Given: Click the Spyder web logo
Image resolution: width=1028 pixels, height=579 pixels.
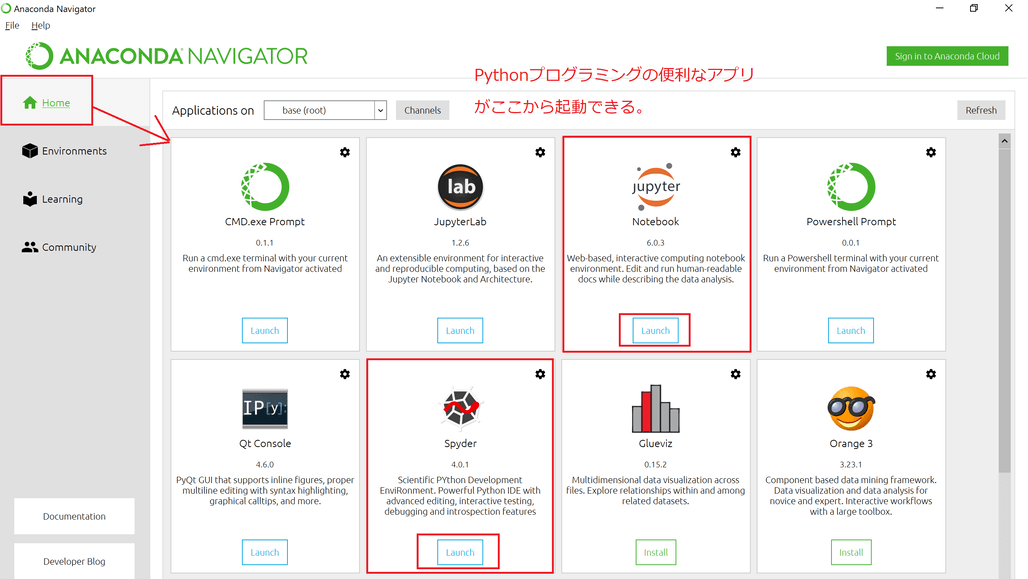Looking at the screenshot, I should (460, 407).
